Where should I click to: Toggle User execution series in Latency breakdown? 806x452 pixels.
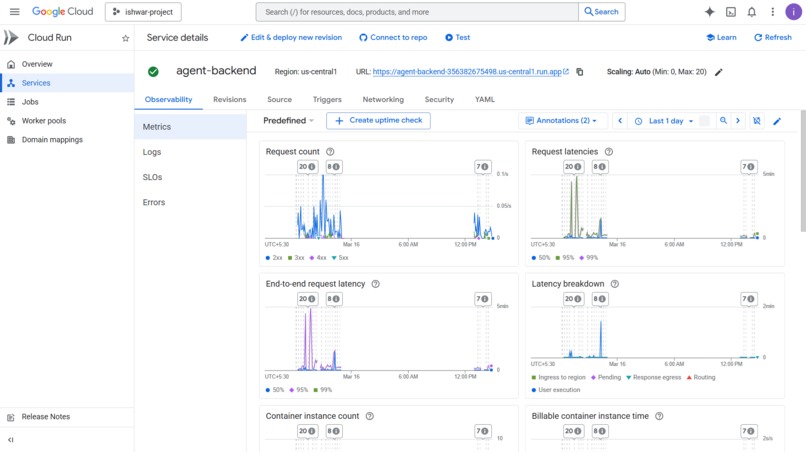point(556,390)
